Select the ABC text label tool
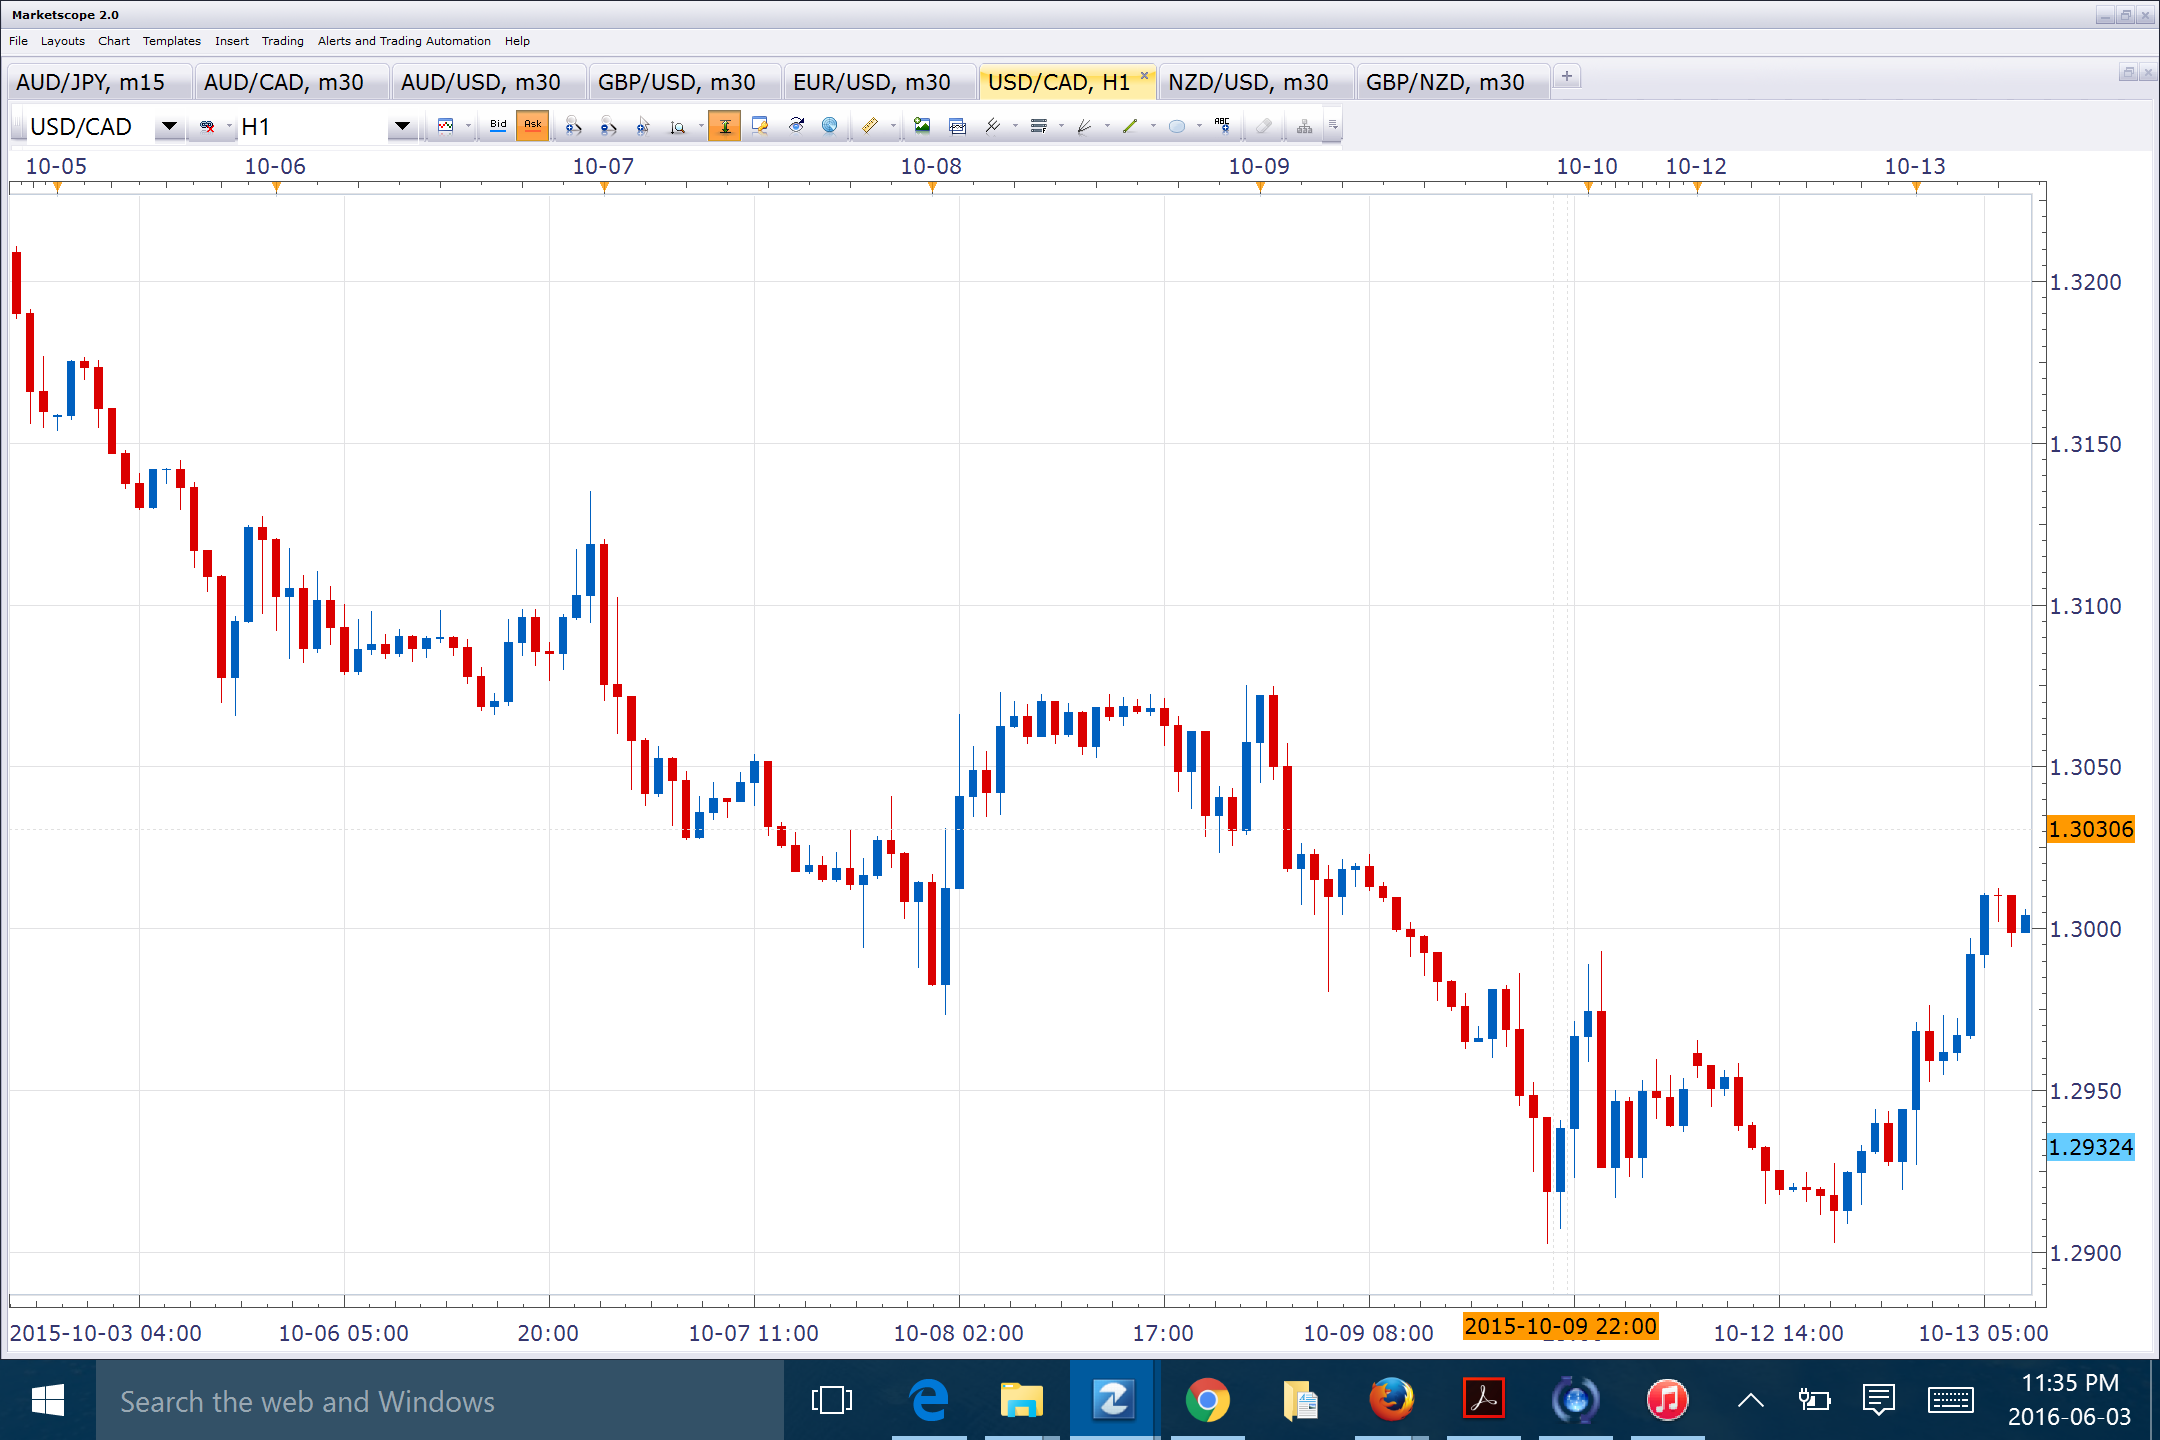The height and width of the screenshot is (1440, 2160). (1222, 126)
